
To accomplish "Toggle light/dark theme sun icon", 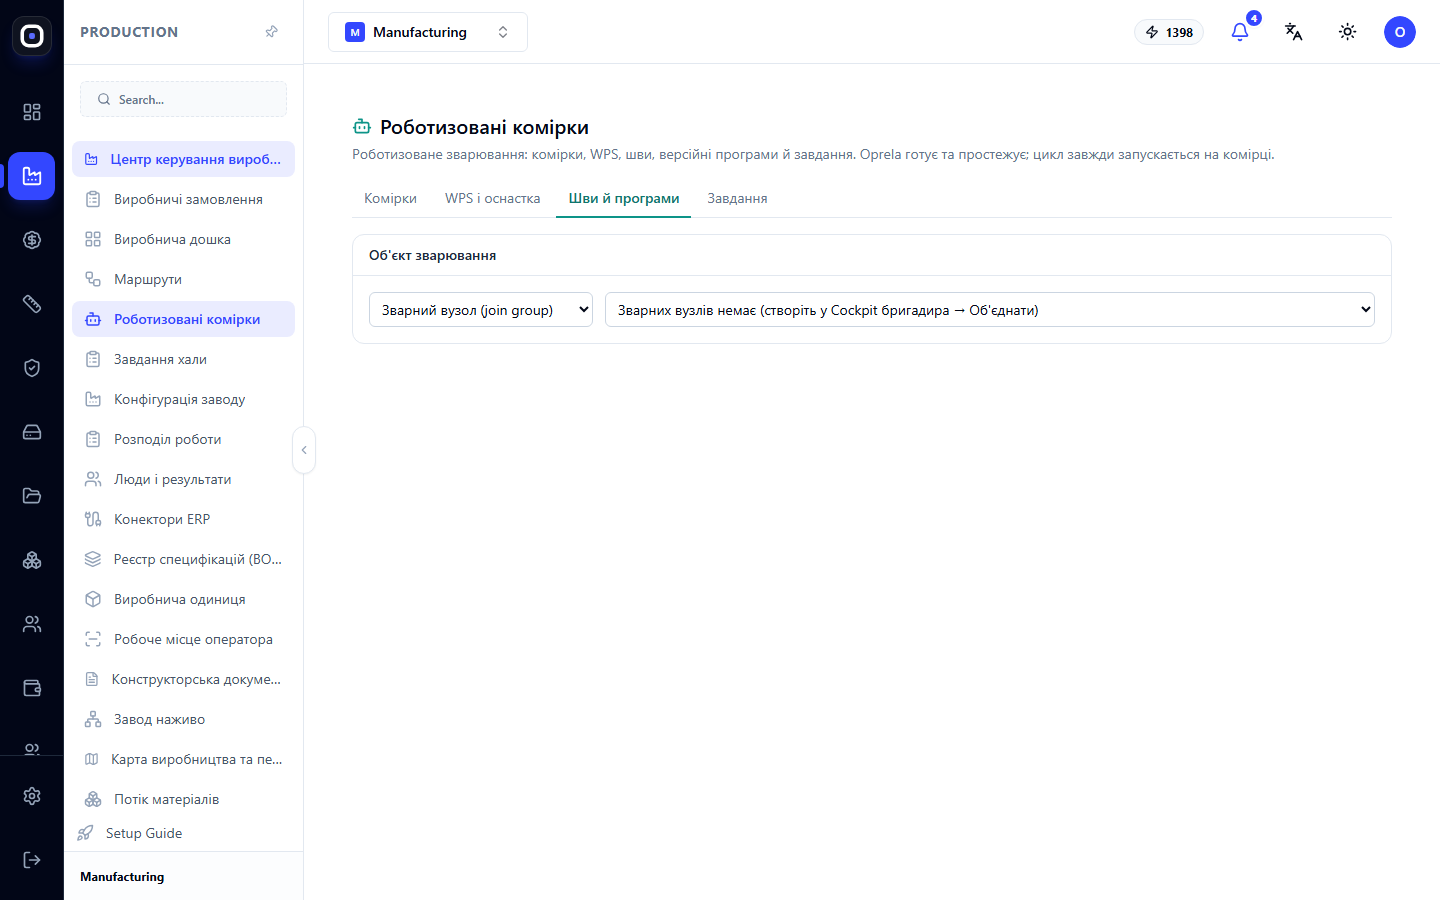I will tap(1348, 32).
